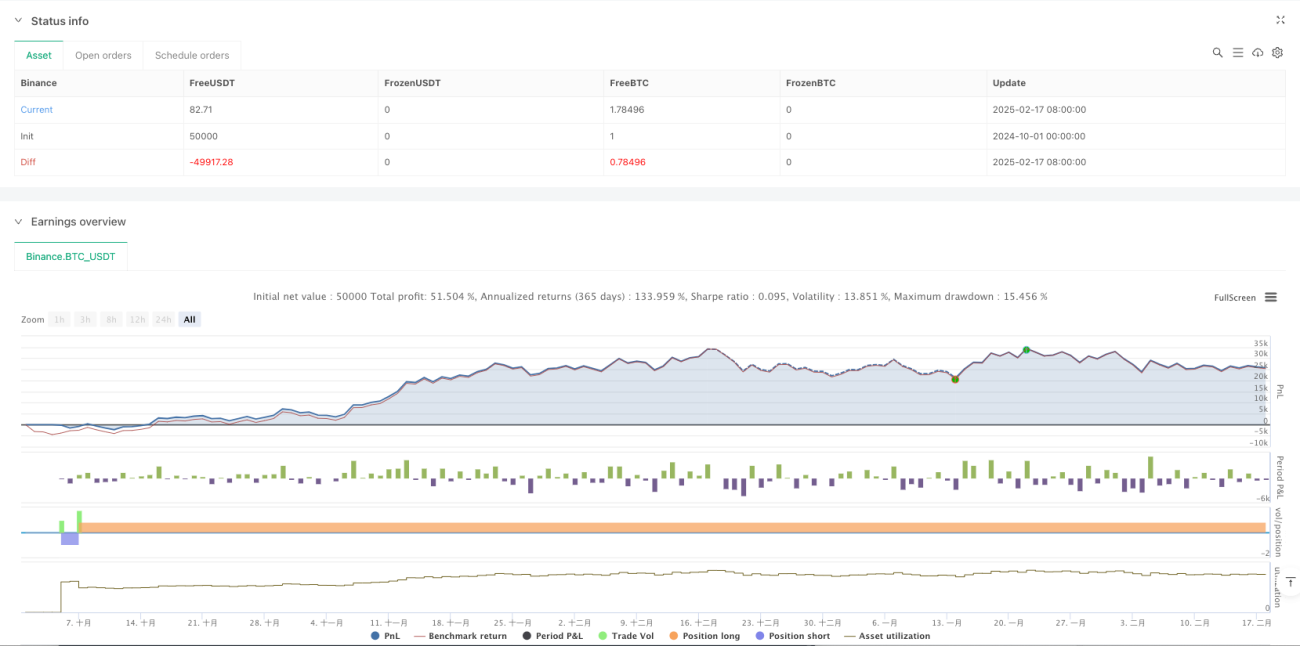Image resolution: width=1300 pixels, height=646 pixels.
Task: Click the collapse fullscreen arrows icon
Action: [1281, 20]
